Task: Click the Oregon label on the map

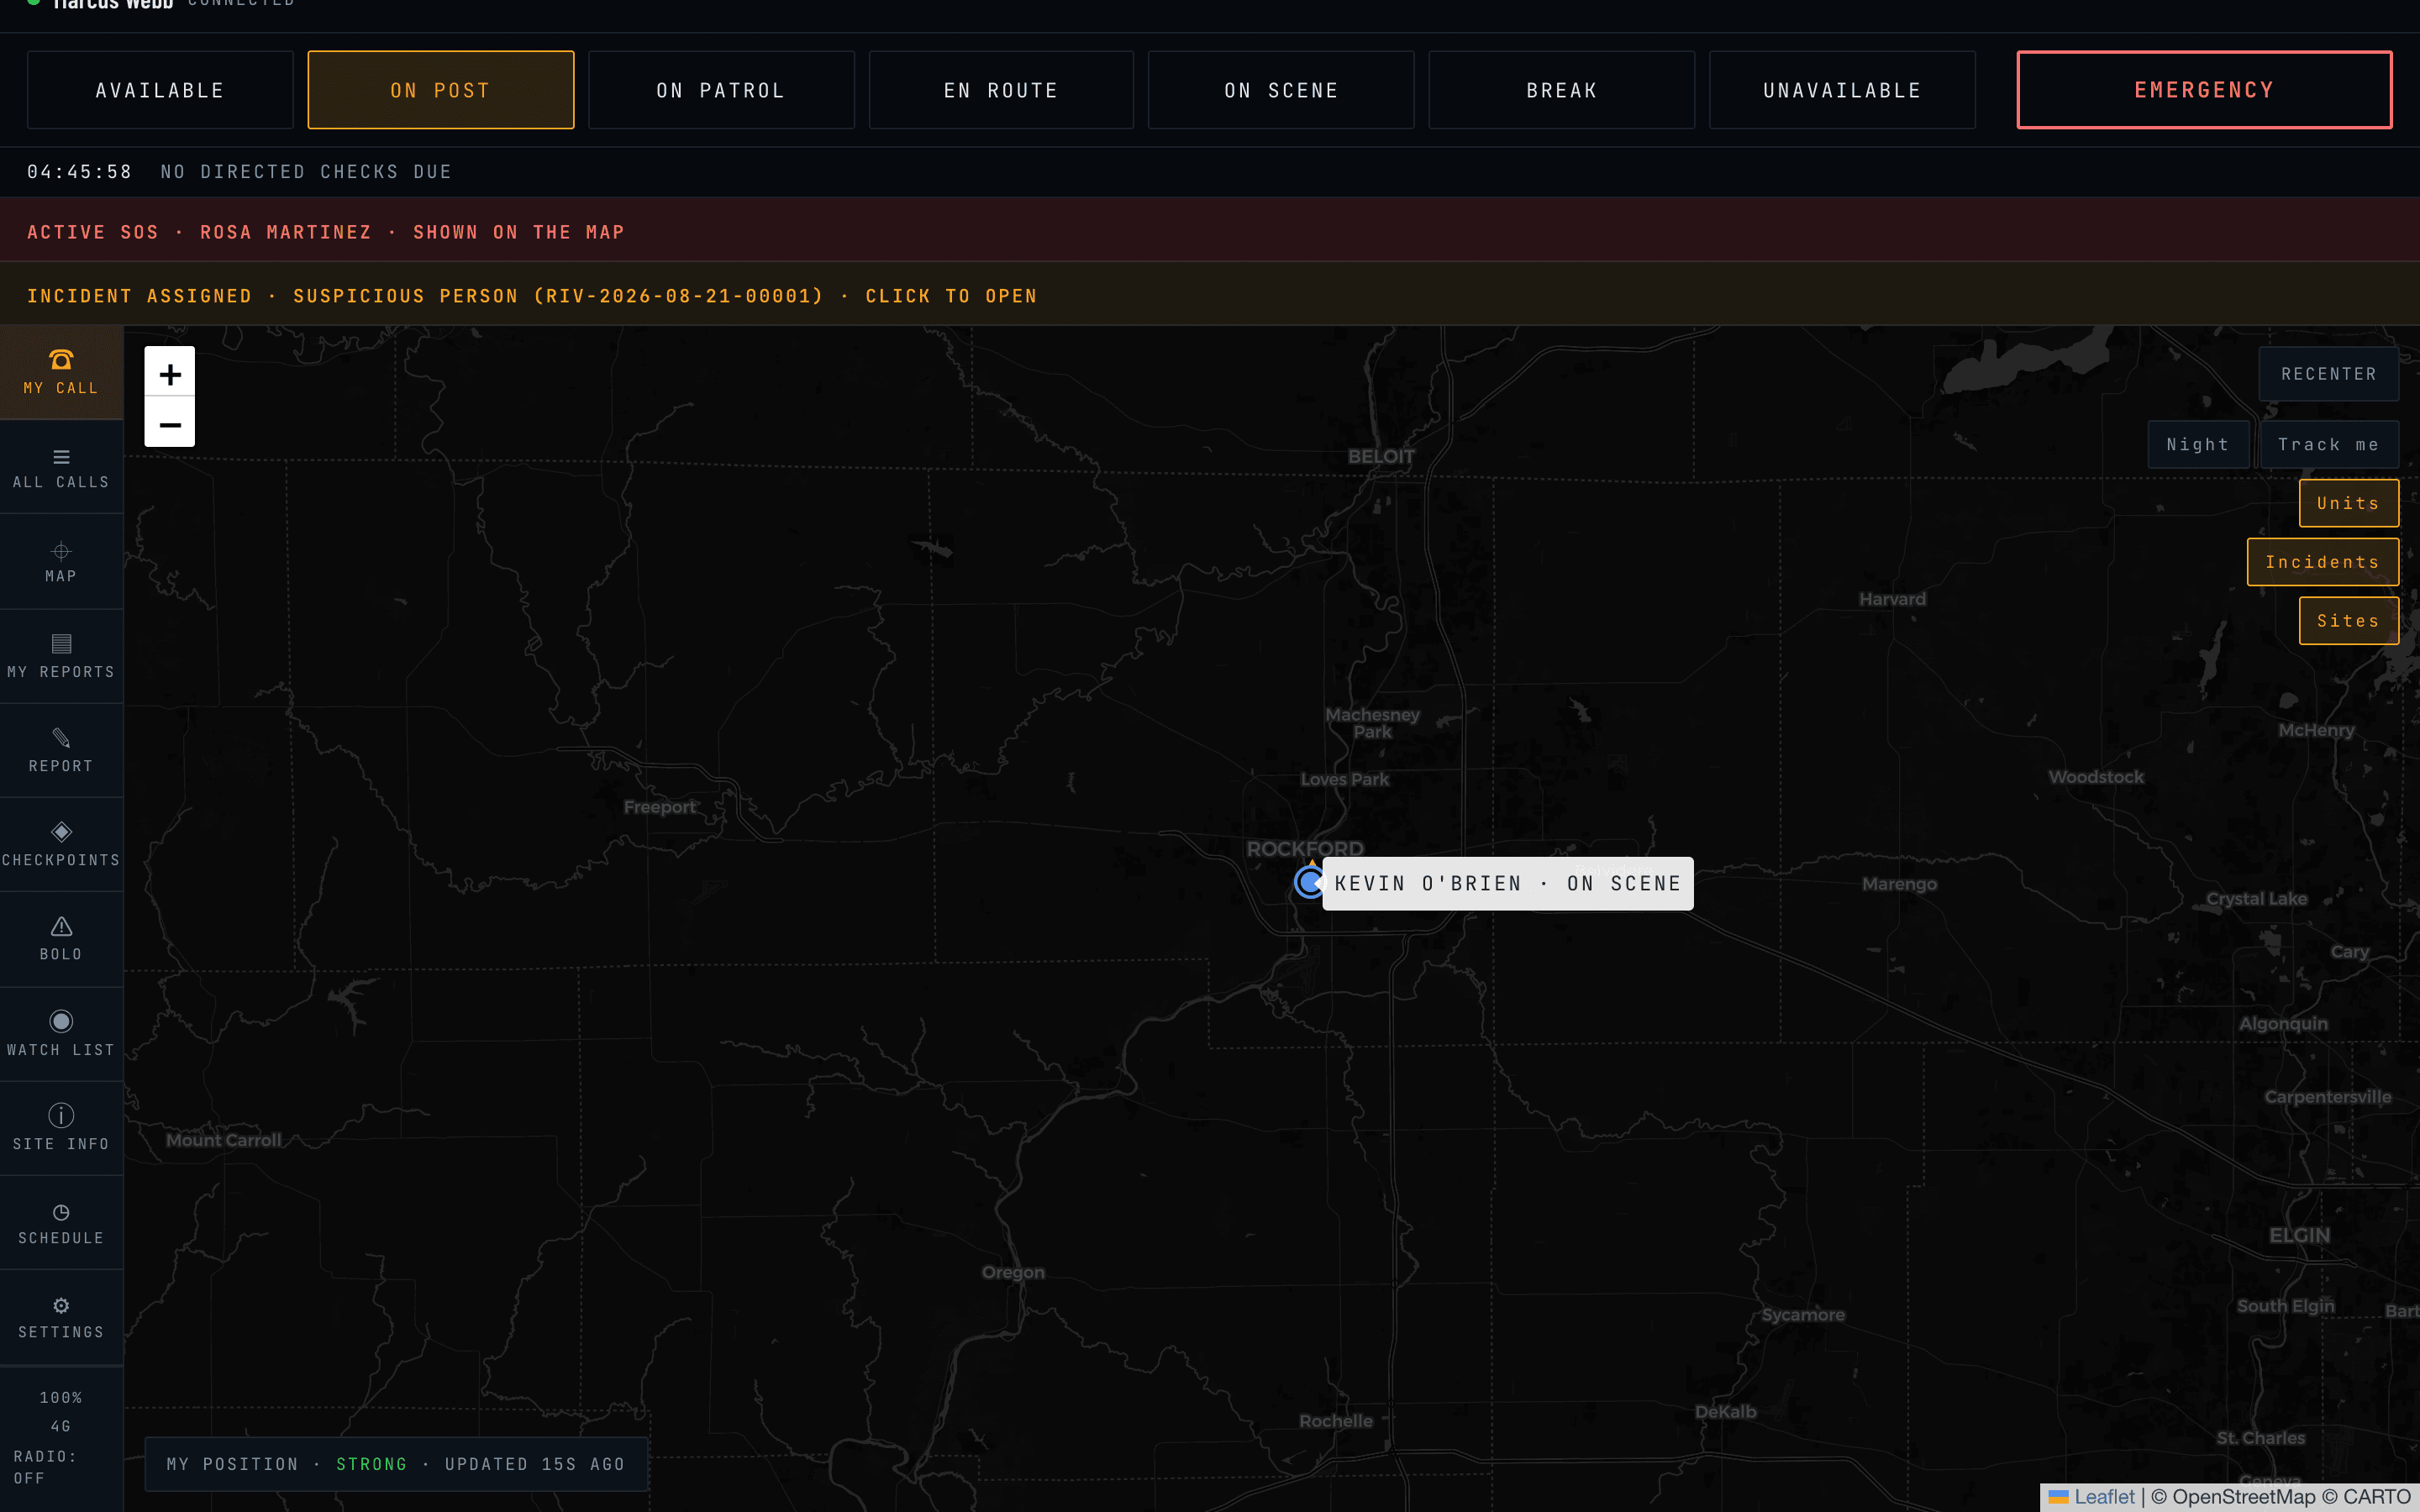Action: [1013, 1272]
